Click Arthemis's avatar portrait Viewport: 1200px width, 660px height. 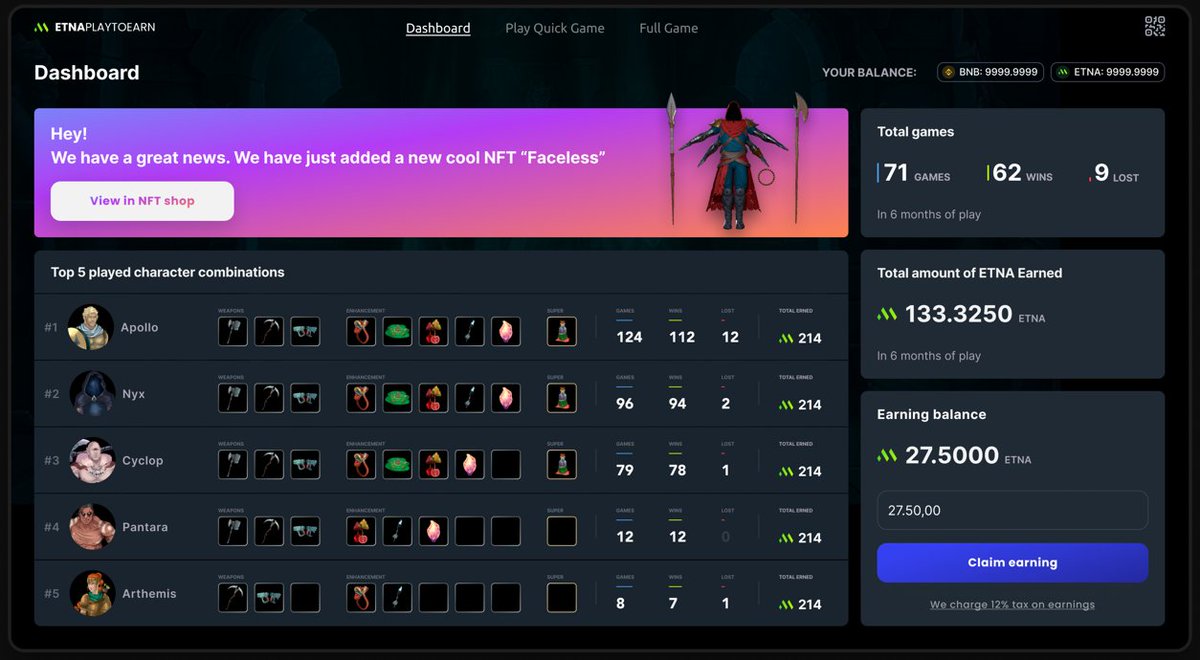point(91,593)
